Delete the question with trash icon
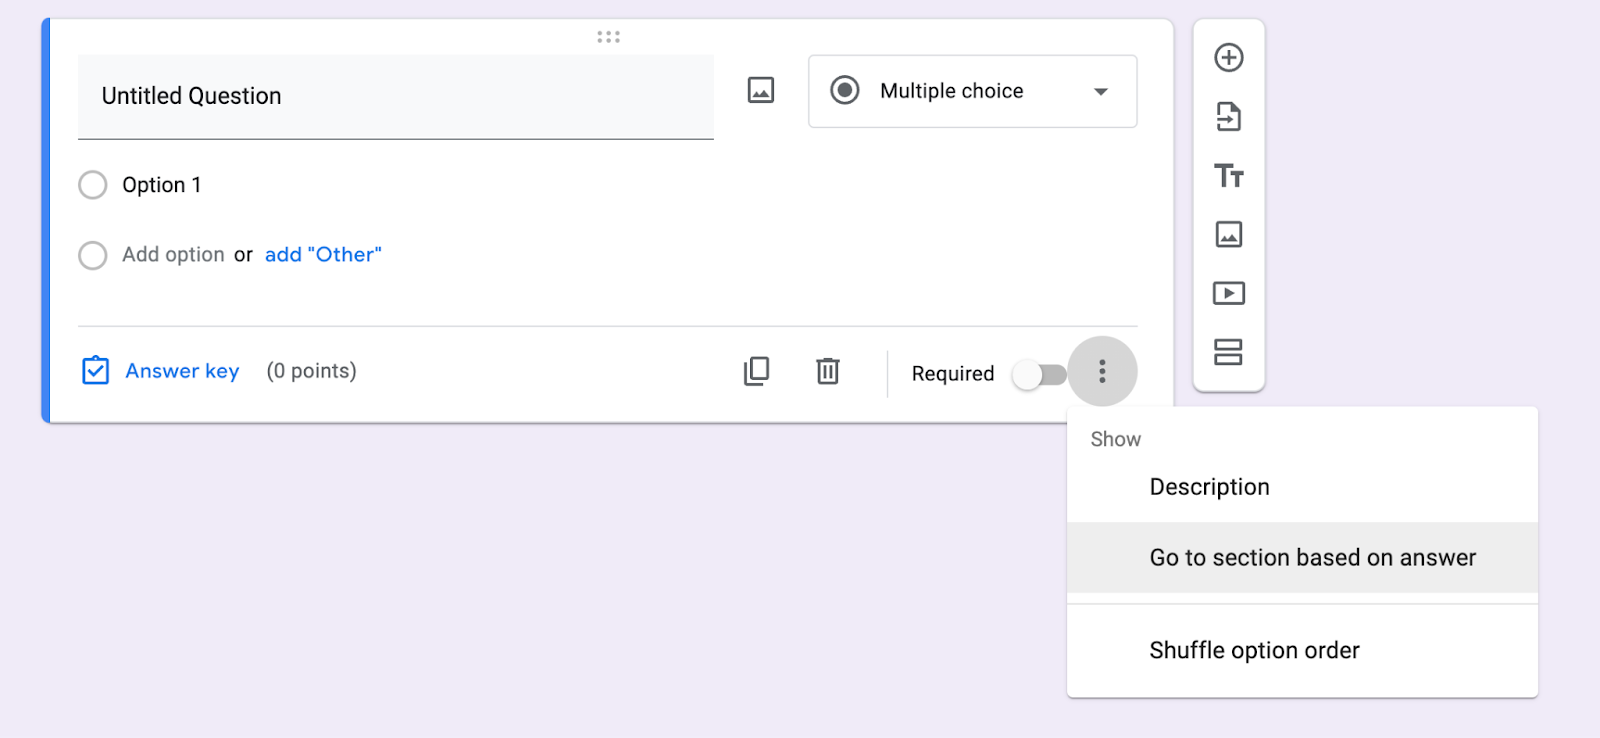The width and height of the screenshot is (1600, 738). (827, 371)
